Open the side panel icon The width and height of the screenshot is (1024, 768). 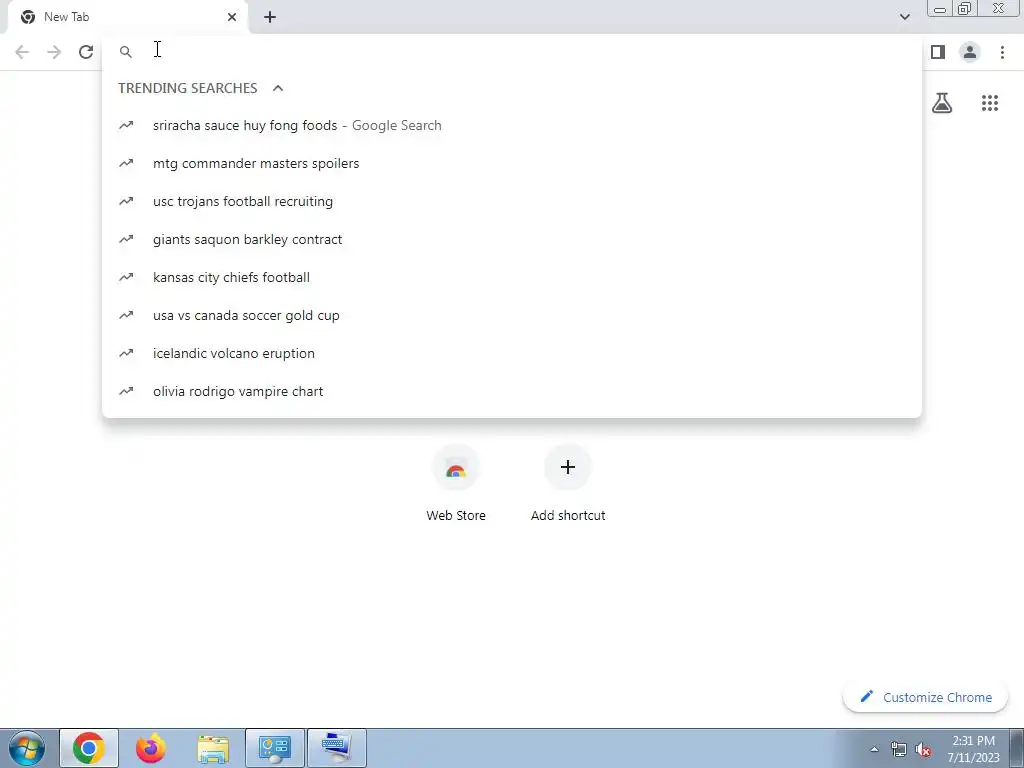coord(938,52)
